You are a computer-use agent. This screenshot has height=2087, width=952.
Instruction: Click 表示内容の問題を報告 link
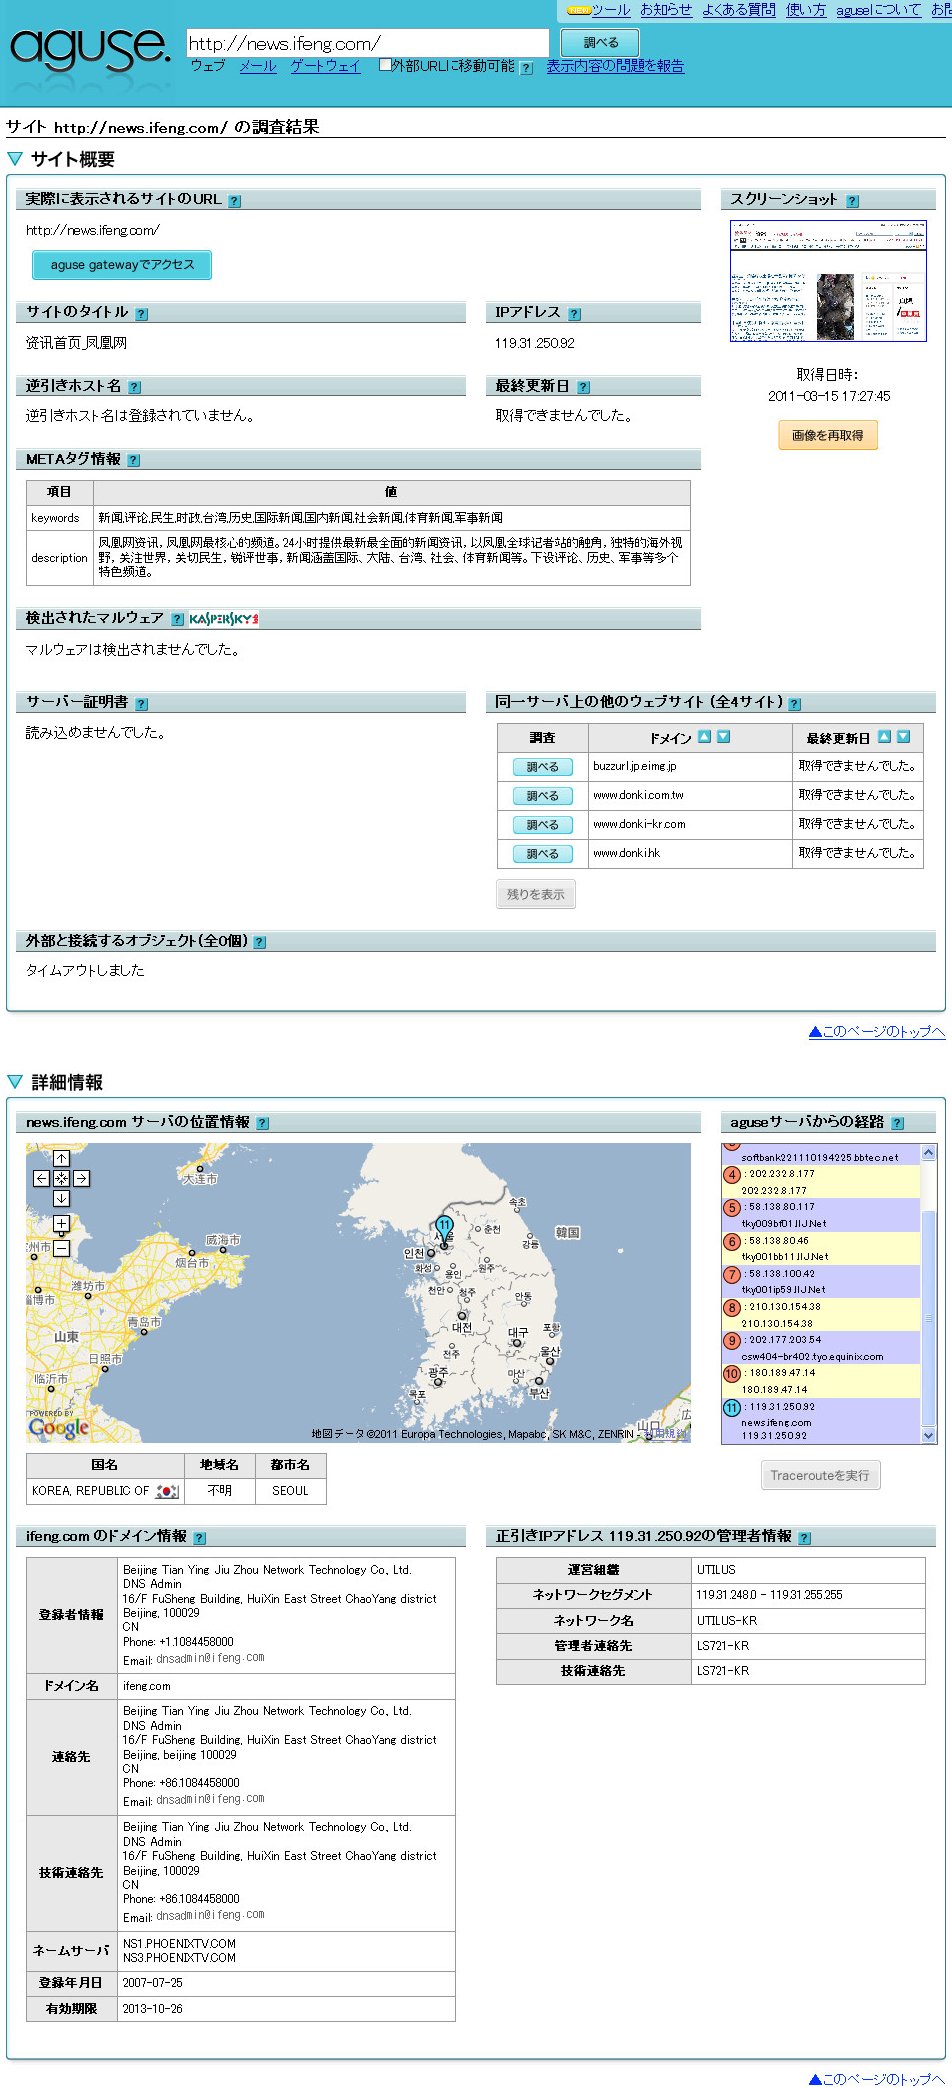click(615, 66)
